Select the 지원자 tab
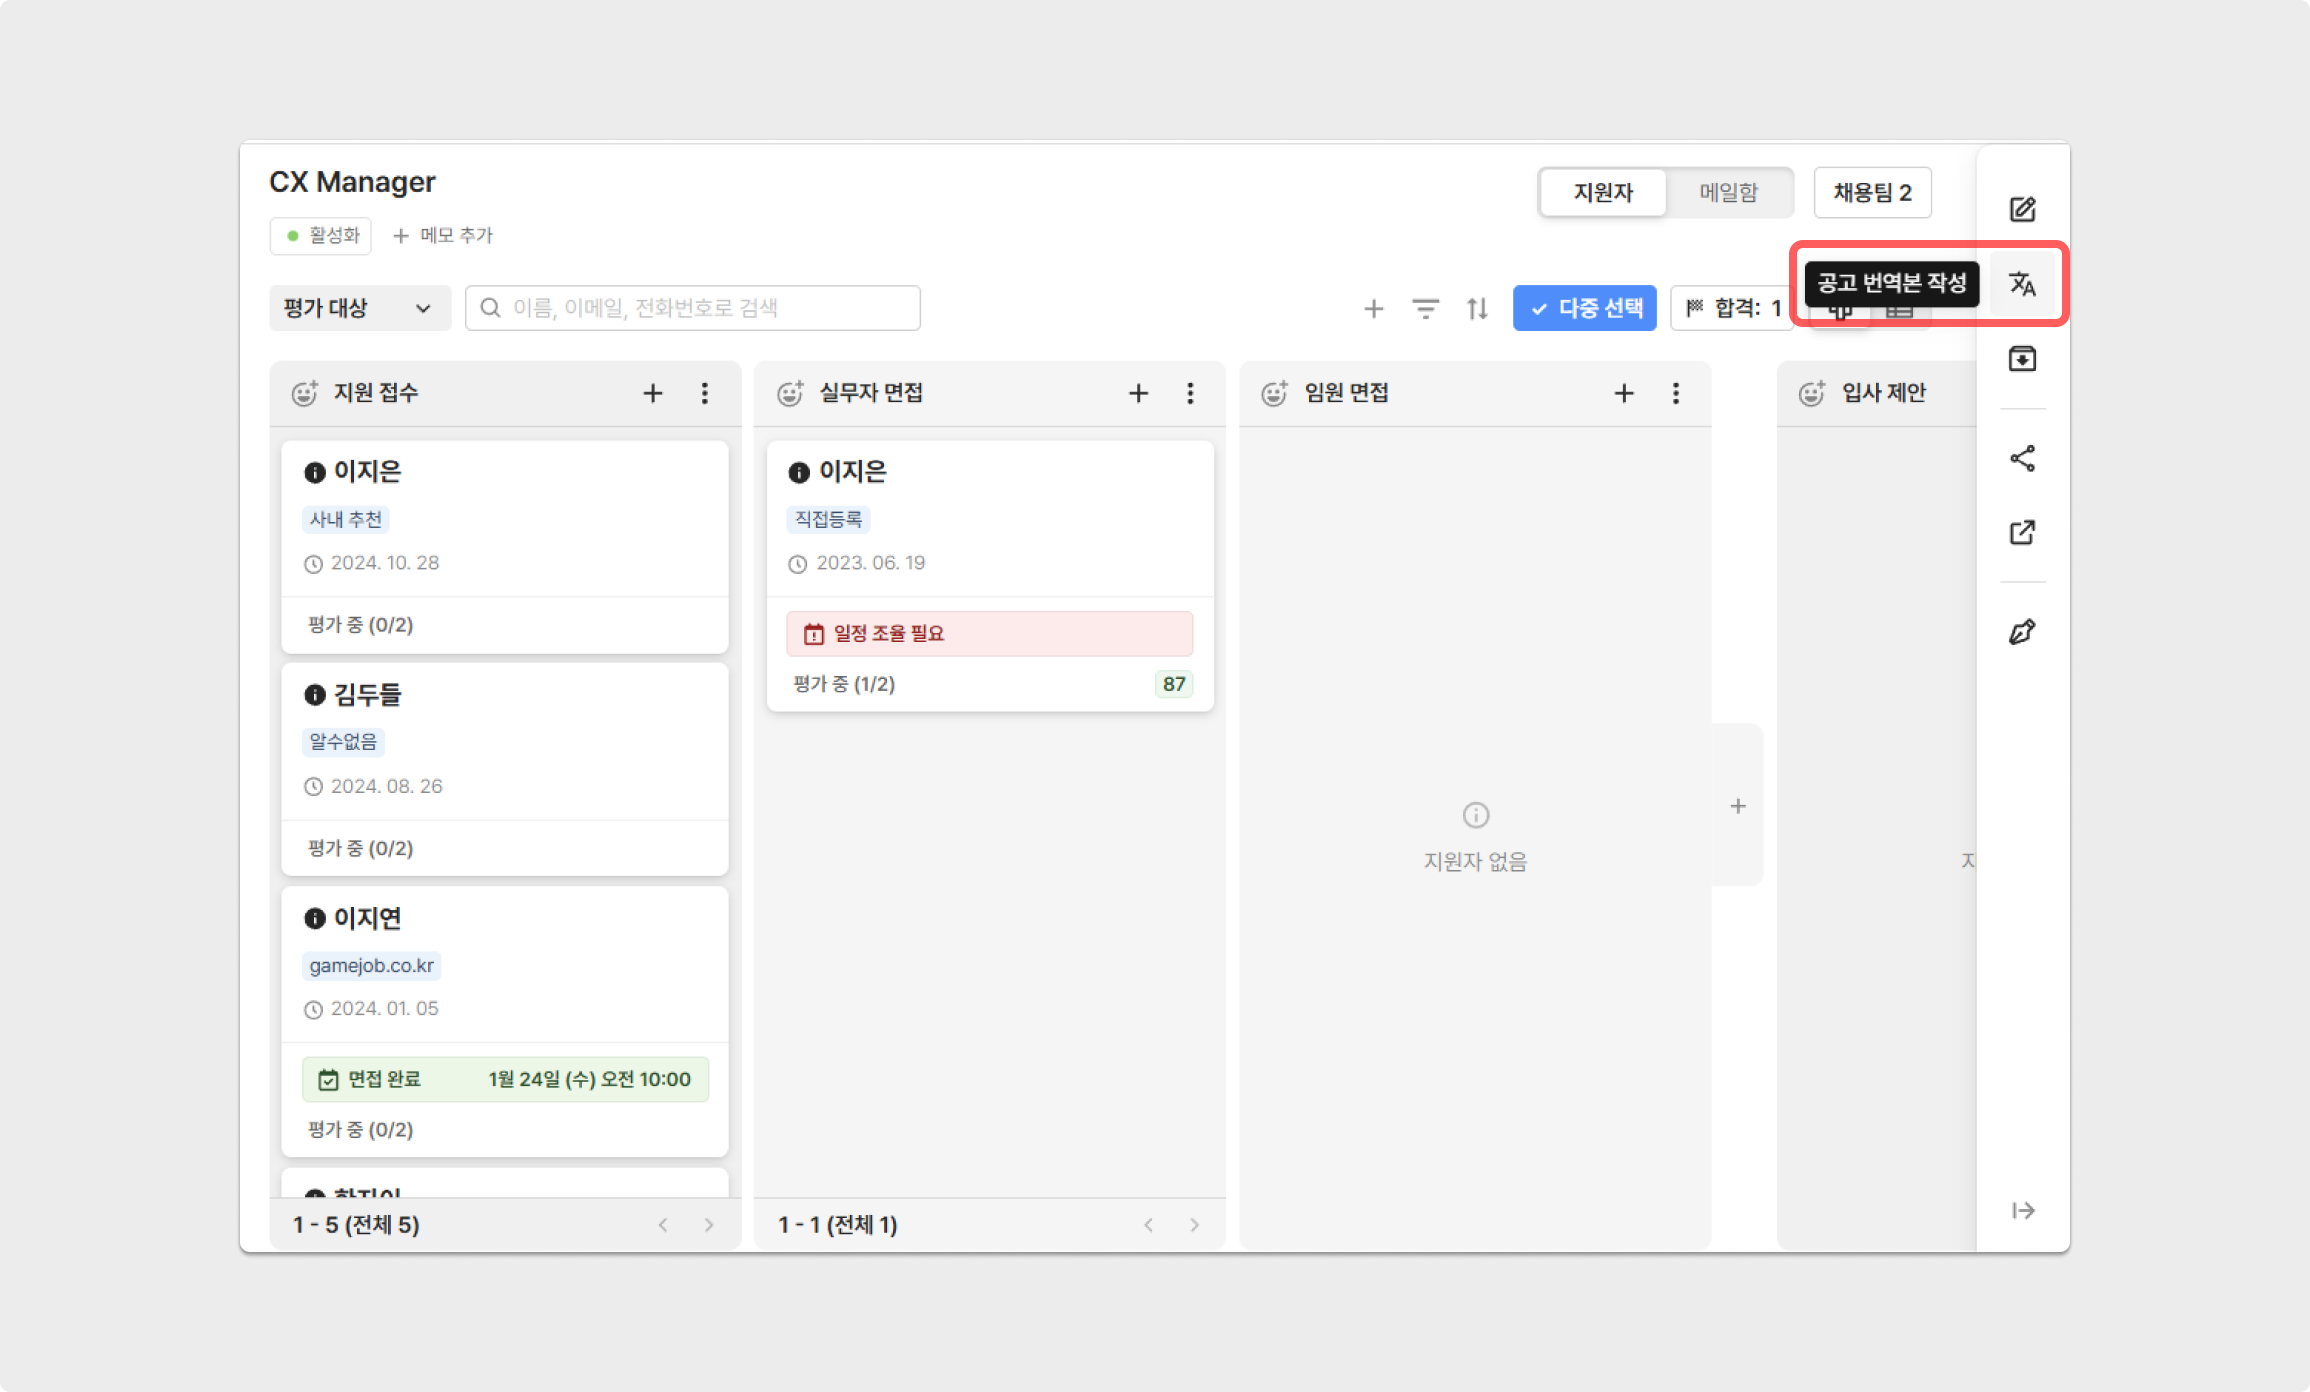Viewport: 2310px width, 1392px height. [1603, 192]
